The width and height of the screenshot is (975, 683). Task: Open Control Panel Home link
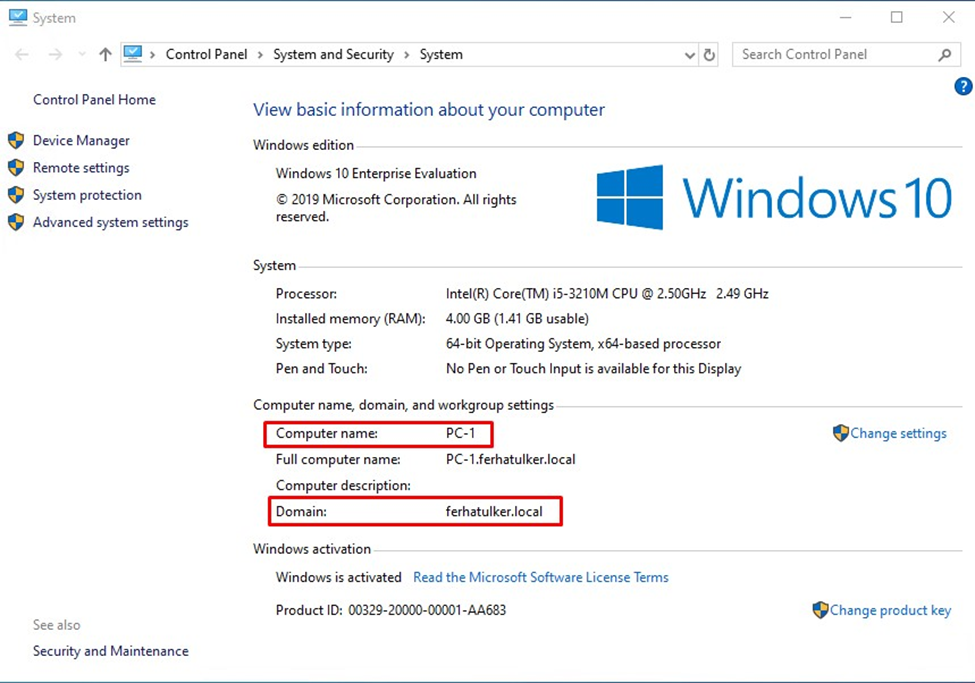(94, 100)
